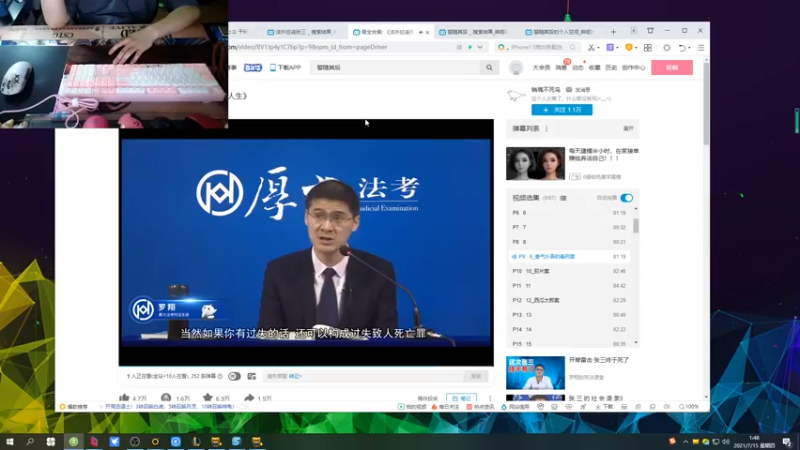Screen dimensions: 800x450
Task: Open the browser hamburger menu
Action: click(x=701, y=47)
